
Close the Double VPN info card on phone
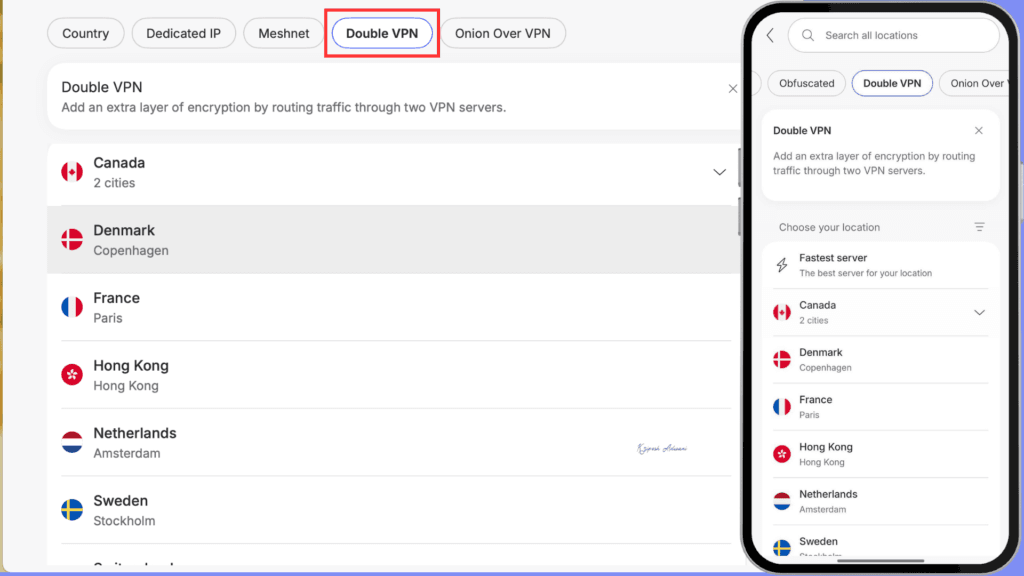978,131
